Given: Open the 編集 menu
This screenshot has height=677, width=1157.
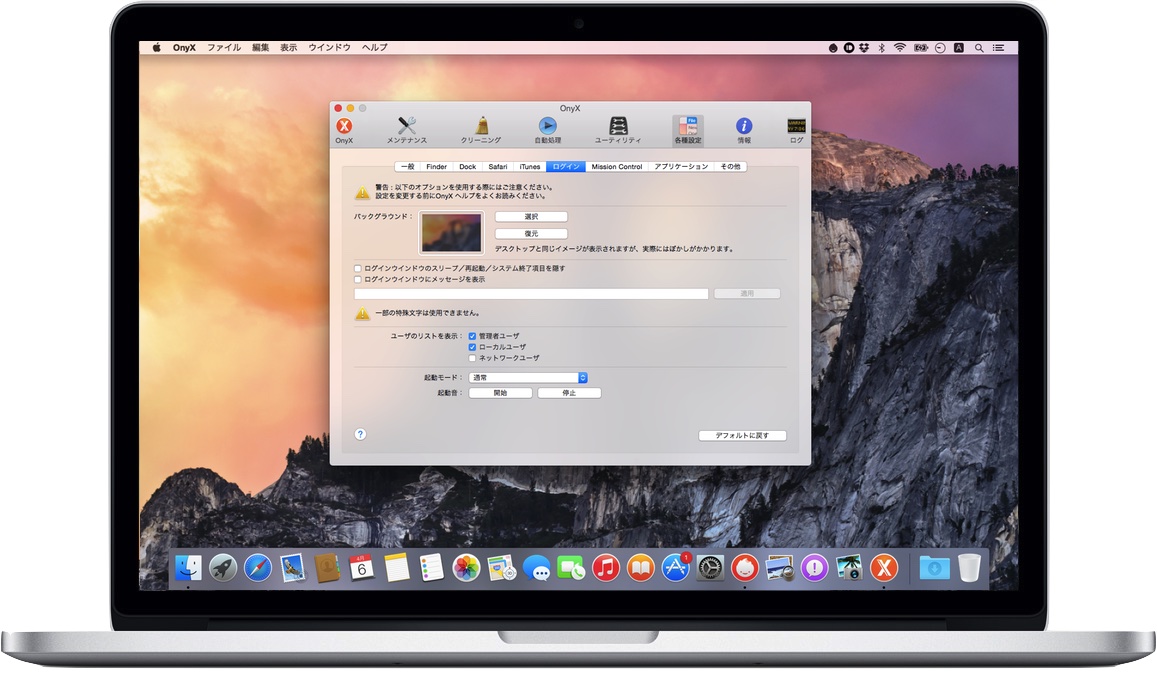Looking at the screenshot, I should 260,47.
